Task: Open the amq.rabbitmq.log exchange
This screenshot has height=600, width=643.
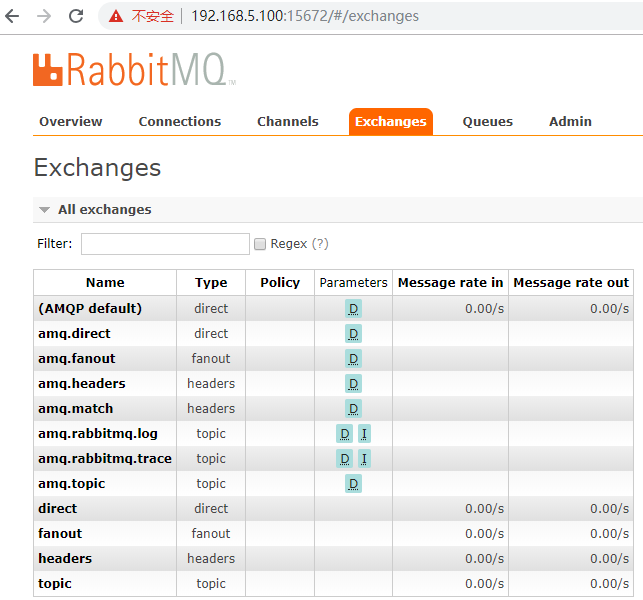Action: coord(98,433)
